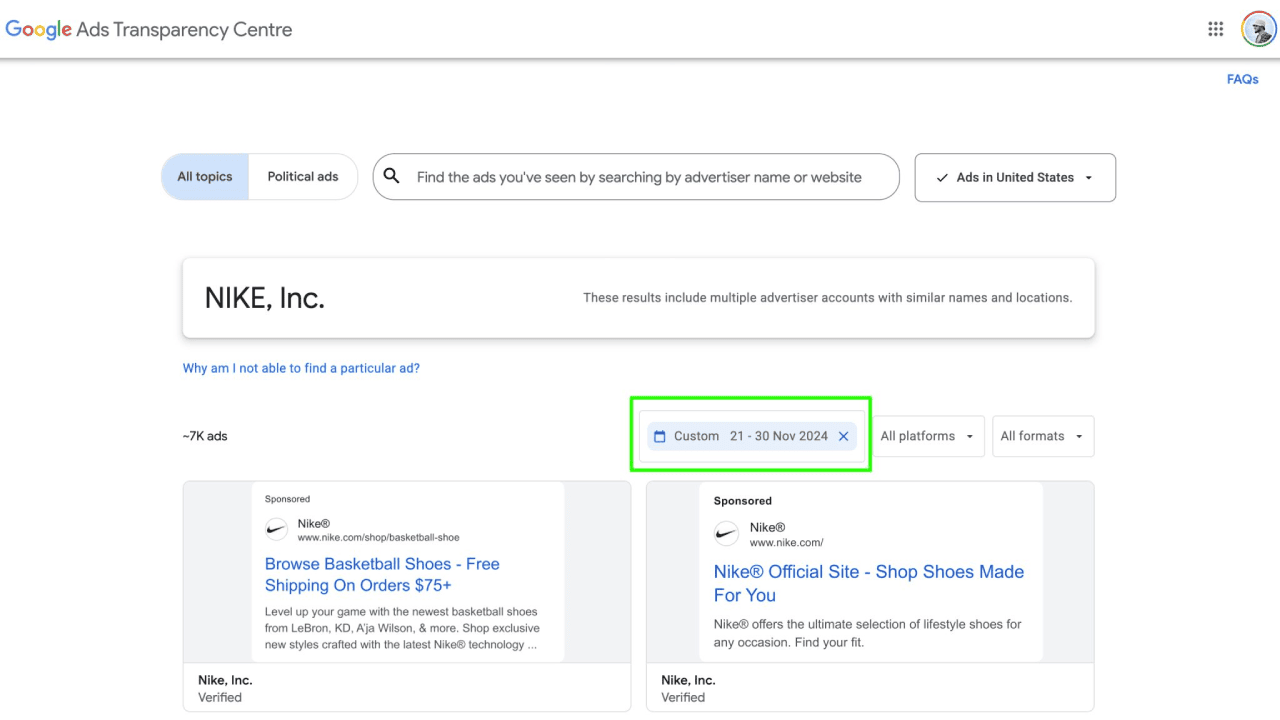Click the Nike swoosh logo in Official Site ad
The image size is (1280, 720).
(726, 534)
